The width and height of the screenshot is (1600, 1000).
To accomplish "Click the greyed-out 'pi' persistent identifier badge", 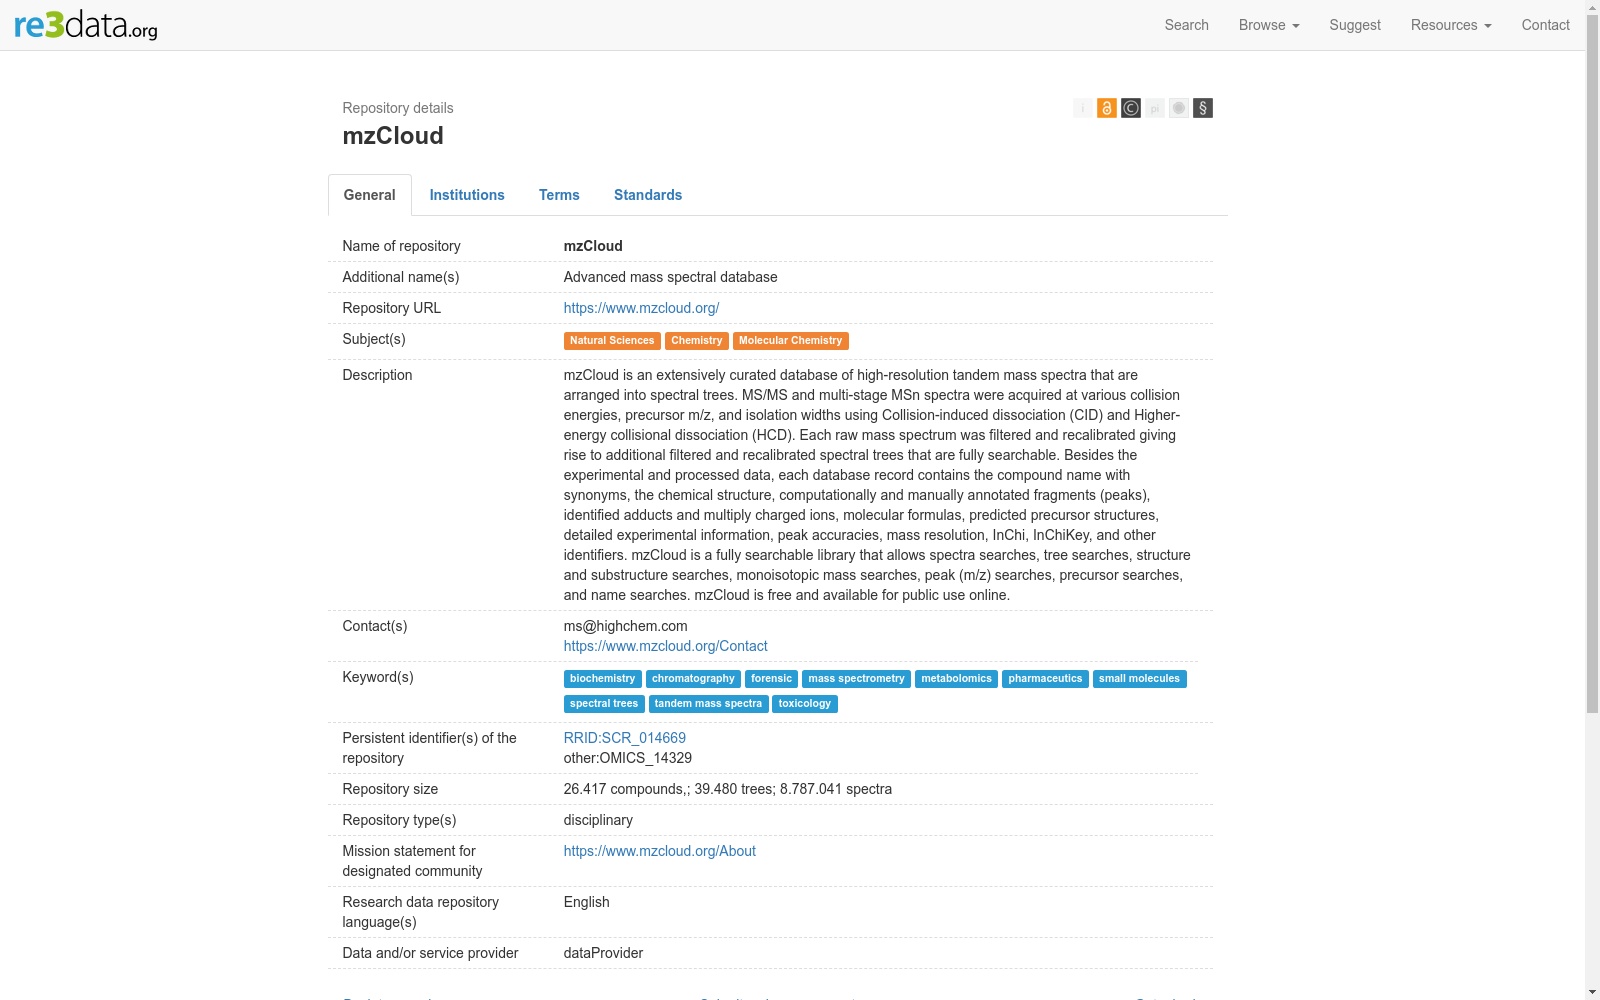I will click(1155, 108).
